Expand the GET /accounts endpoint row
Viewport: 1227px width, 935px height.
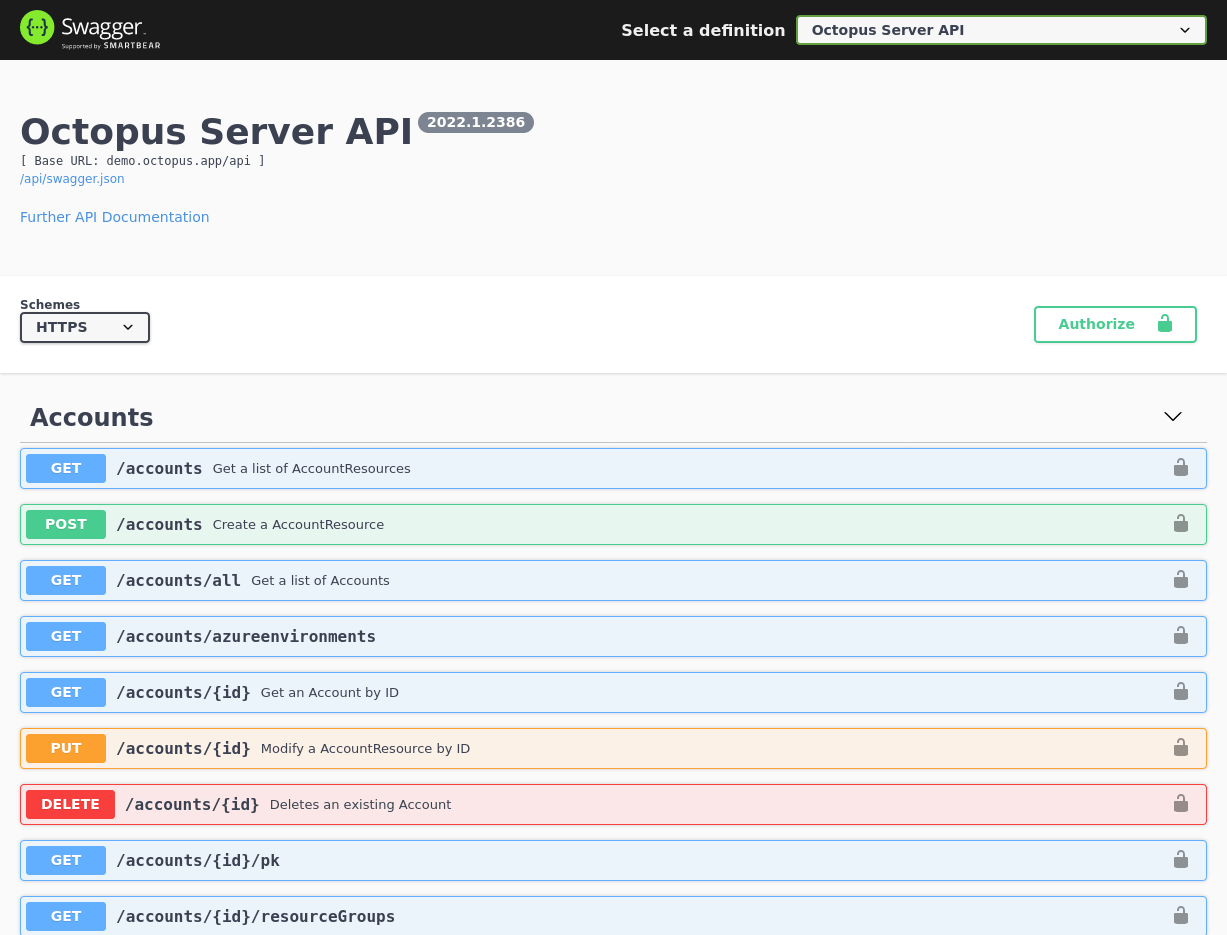(x=600, y=467)
